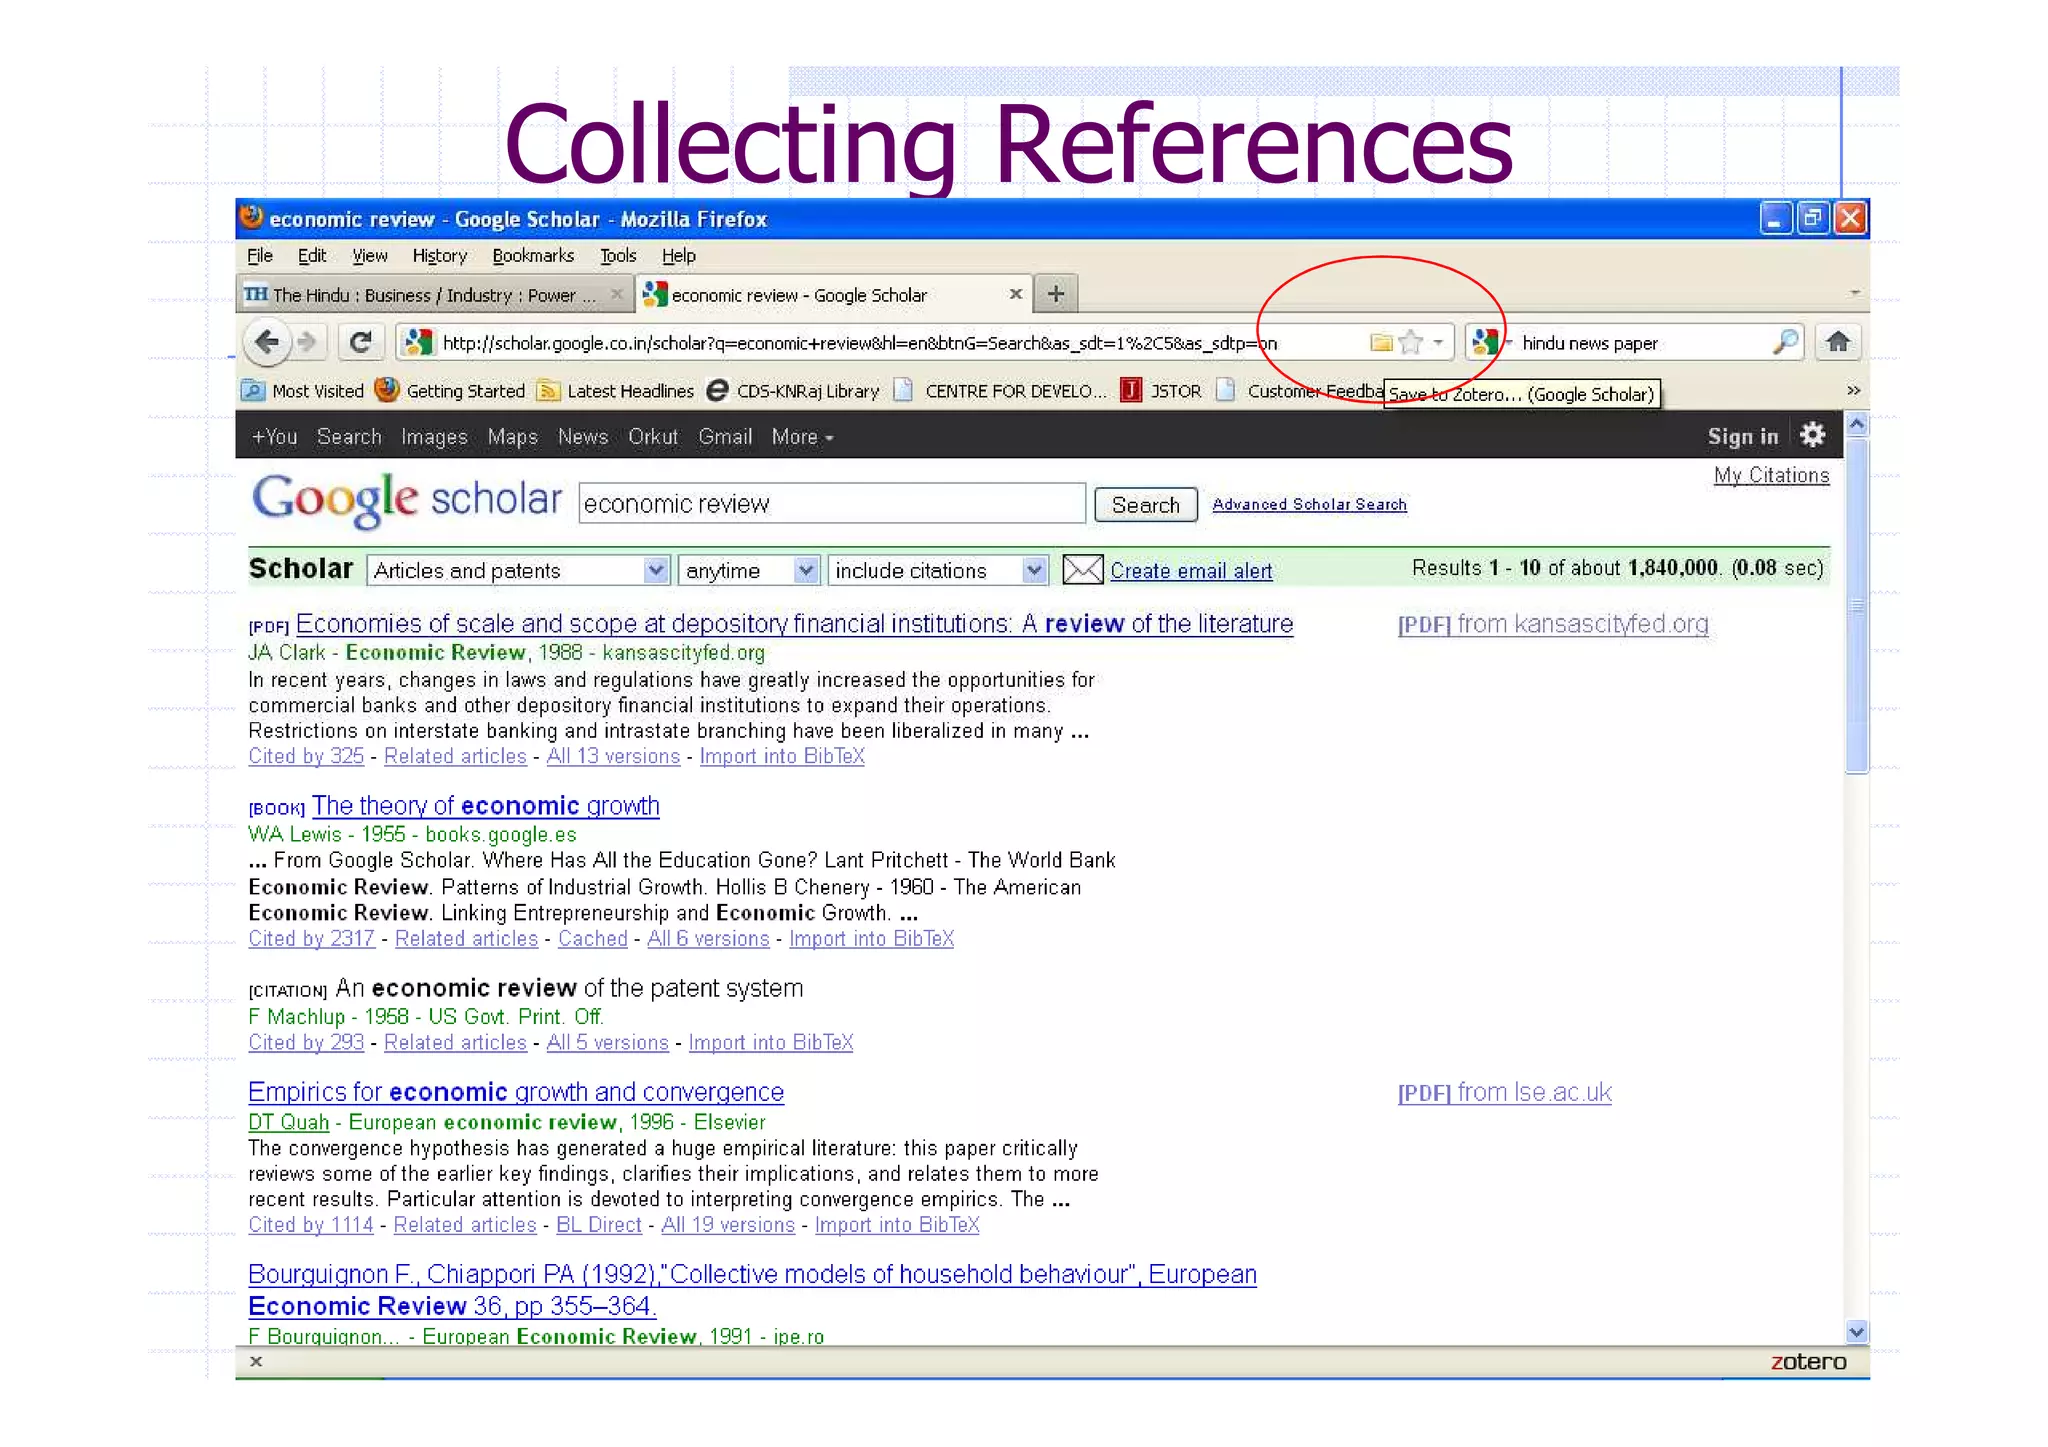This screenshot has width=2048, height=1447.
Task: Click the Save to Zotero folder icon
Action: coord(1381,343)
